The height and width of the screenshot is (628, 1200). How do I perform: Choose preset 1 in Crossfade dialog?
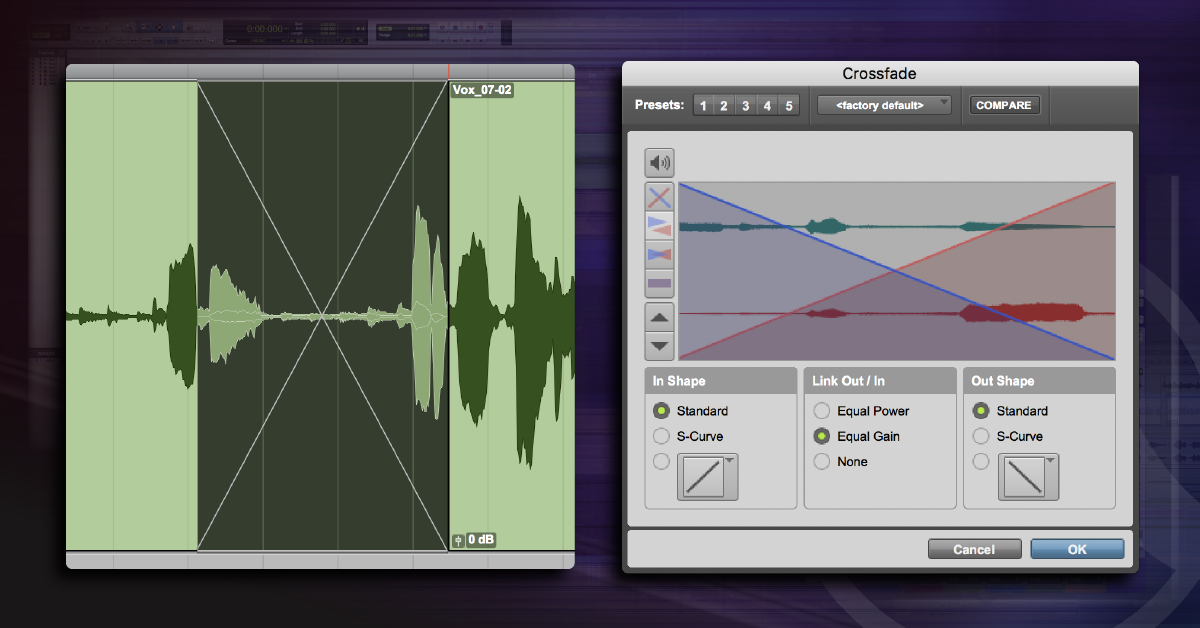[703, 105]
